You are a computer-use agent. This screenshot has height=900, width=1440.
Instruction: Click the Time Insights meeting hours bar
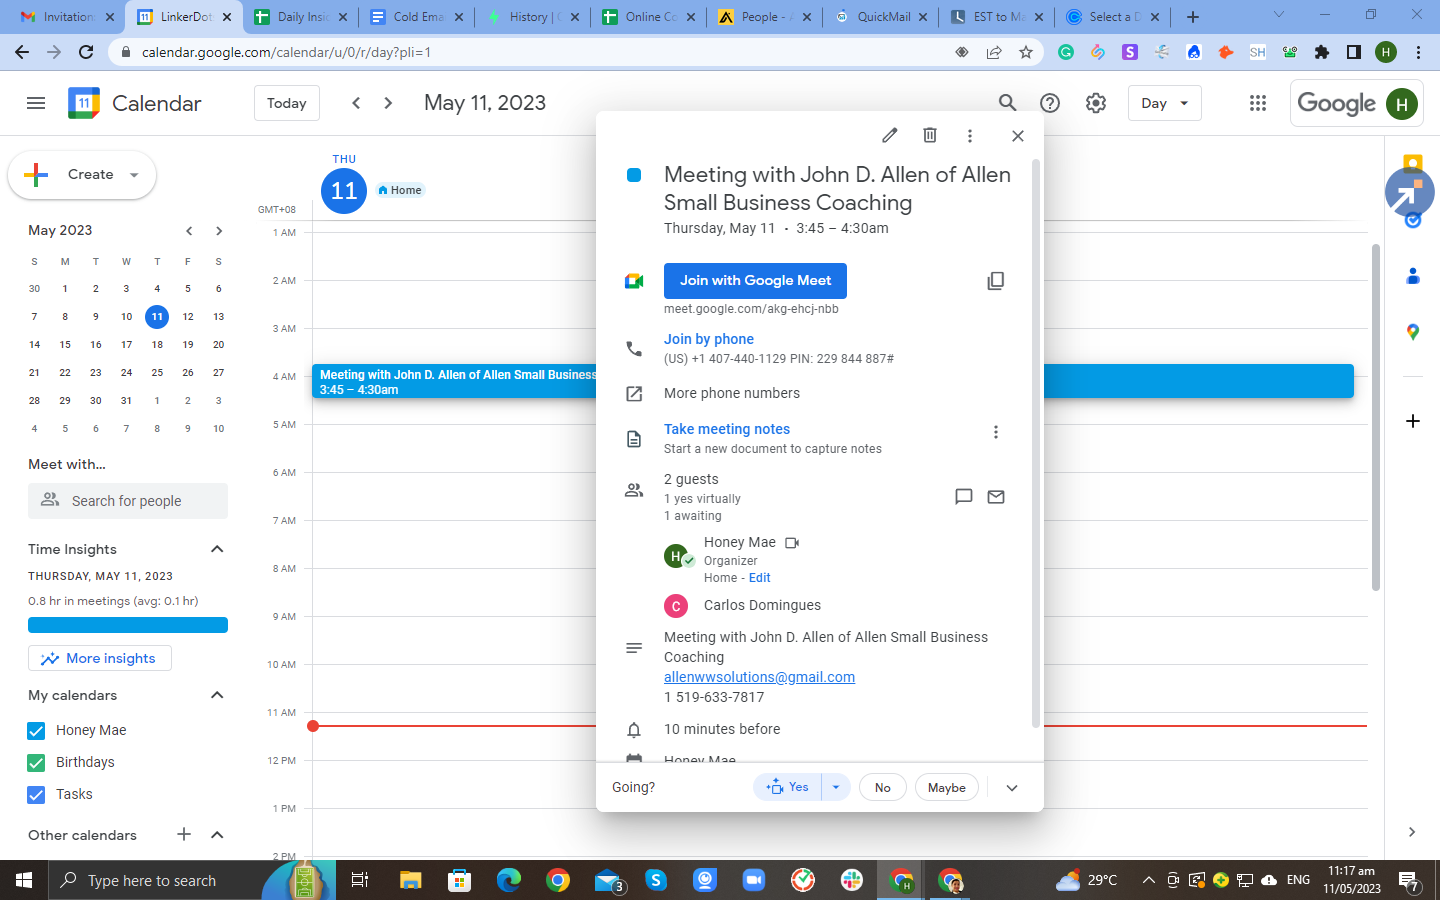tap(128, 625)
